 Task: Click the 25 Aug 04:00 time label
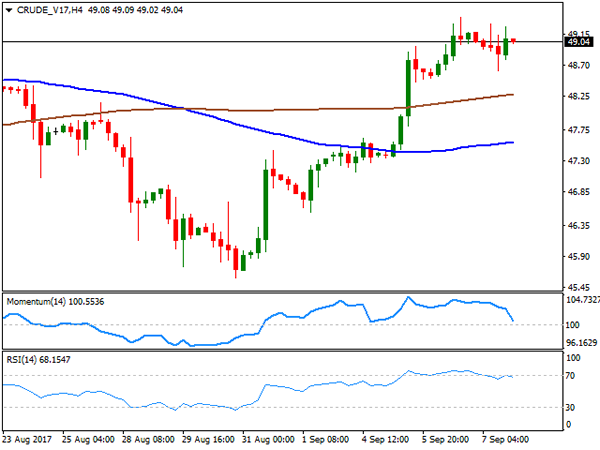[x=88, y=439]
